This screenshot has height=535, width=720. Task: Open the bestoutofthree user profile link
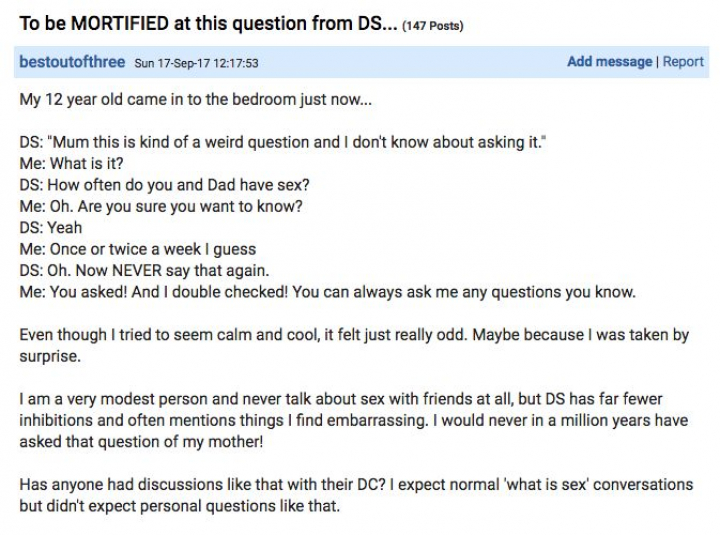74,62
